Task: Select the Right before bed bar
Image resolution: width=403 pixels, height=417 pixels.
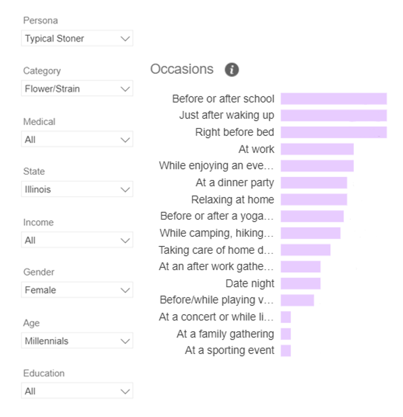Action: [334, 132]
